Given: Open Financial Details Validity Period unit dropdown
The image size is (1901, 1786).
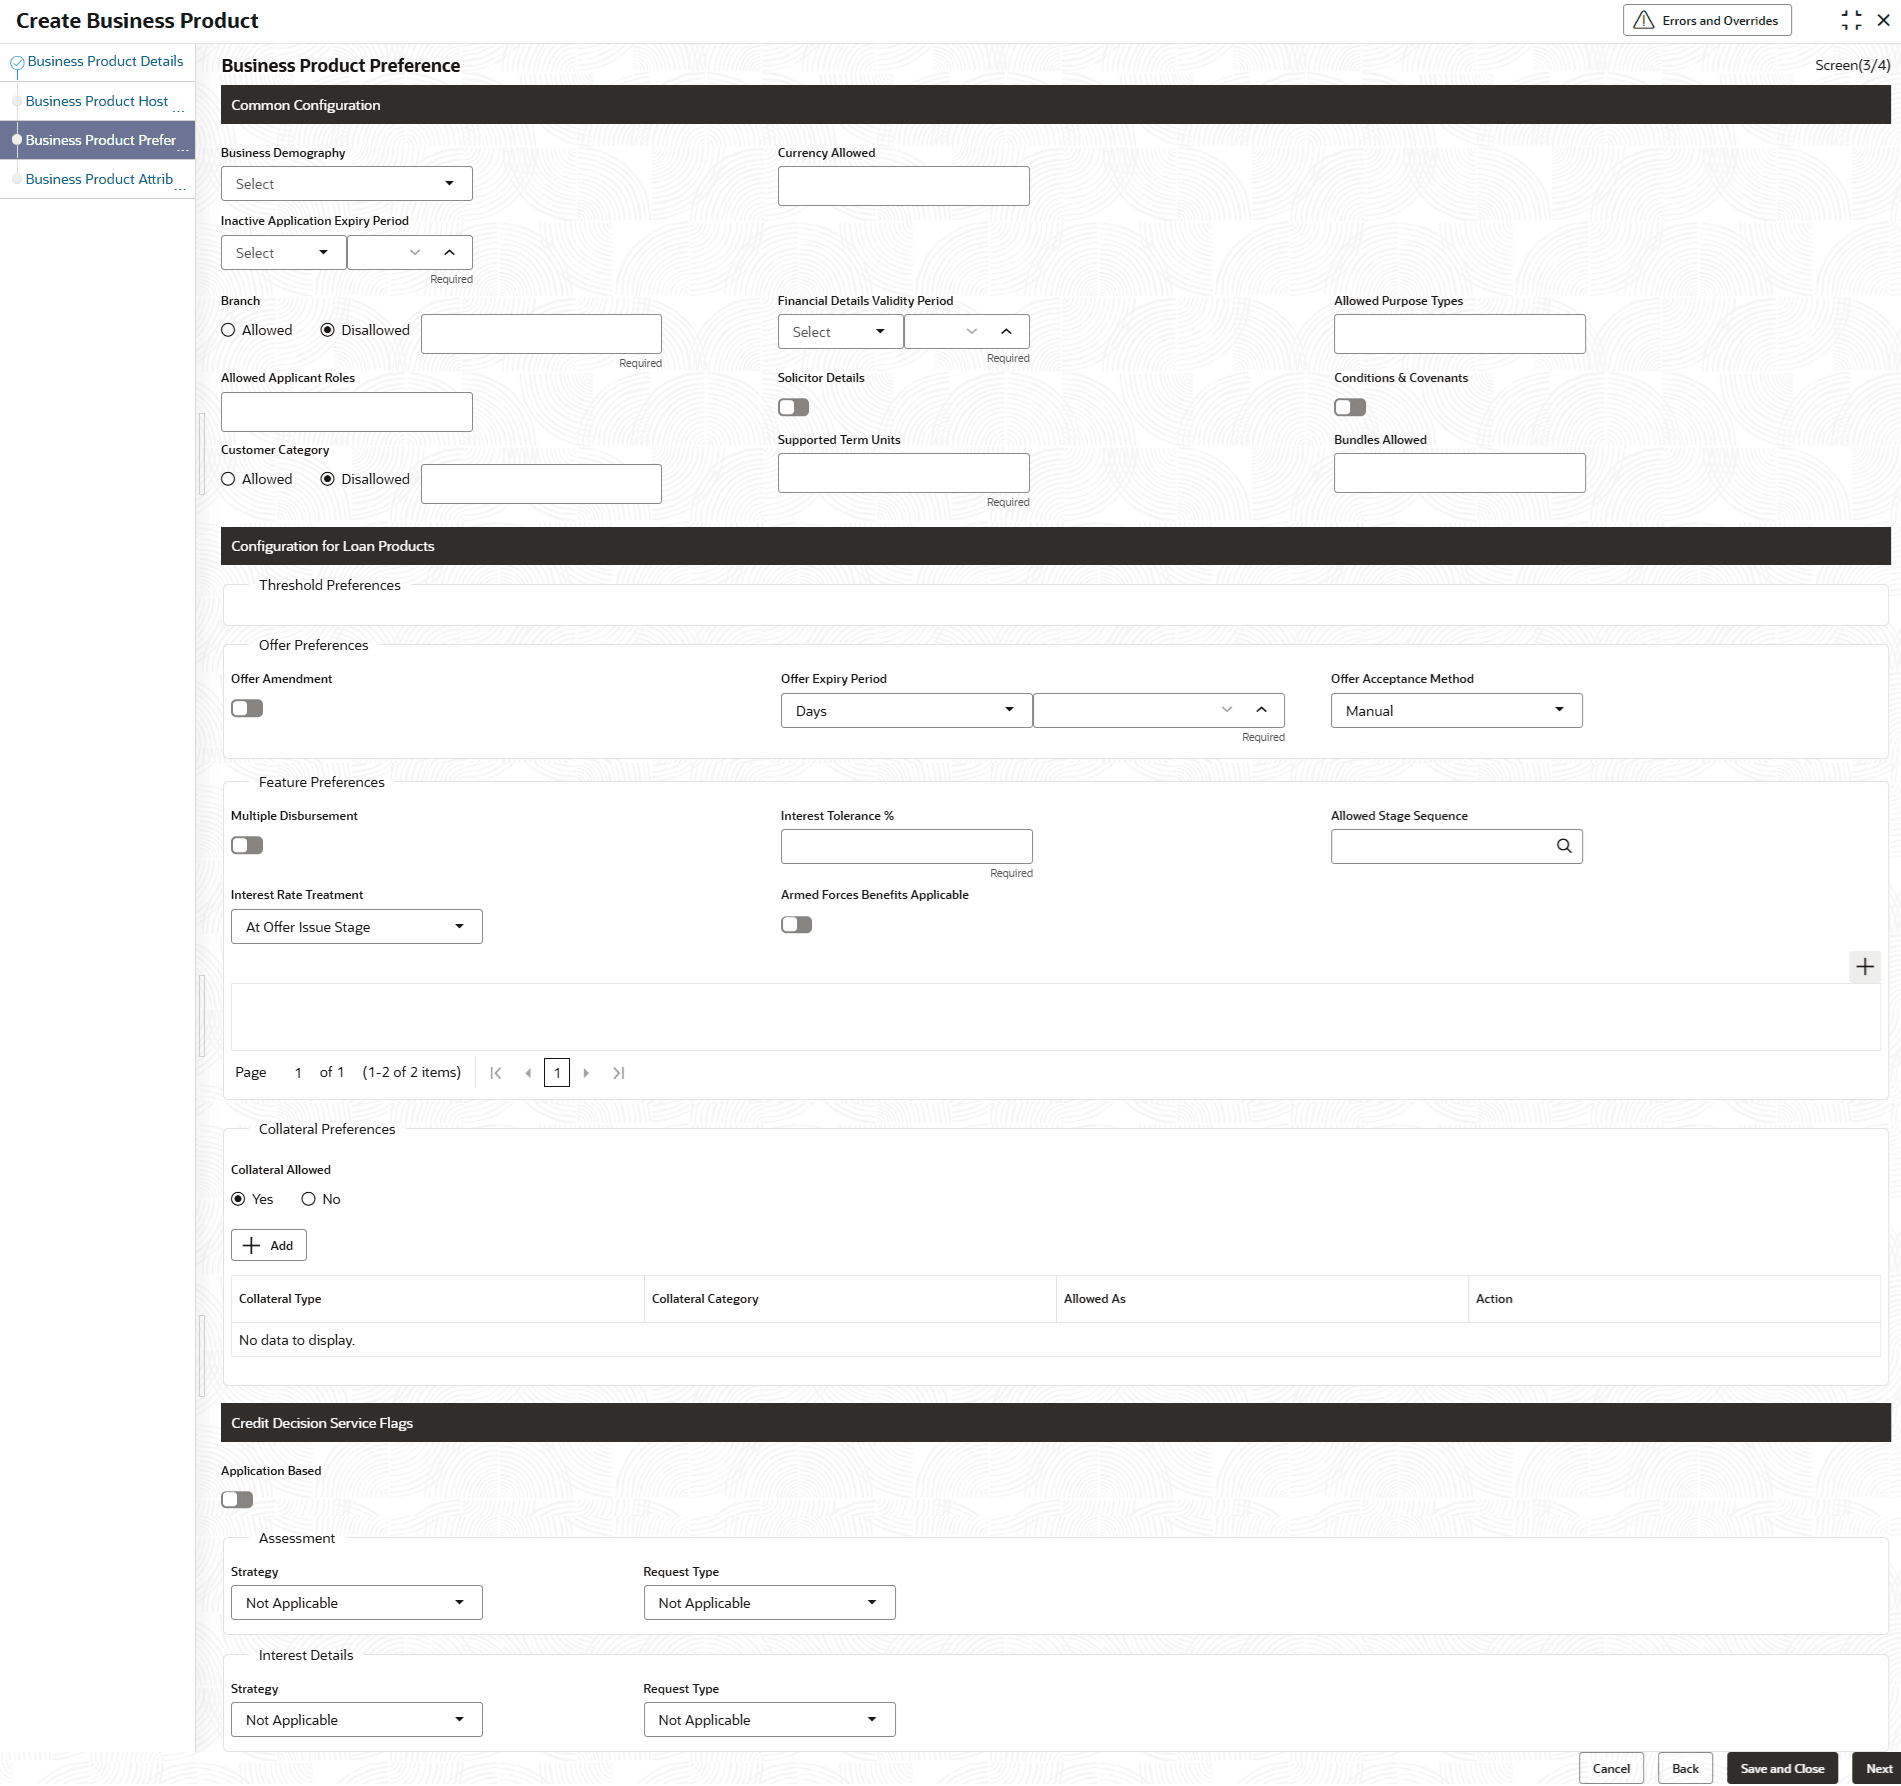Looking at the screenshot, I should [841, 332].
